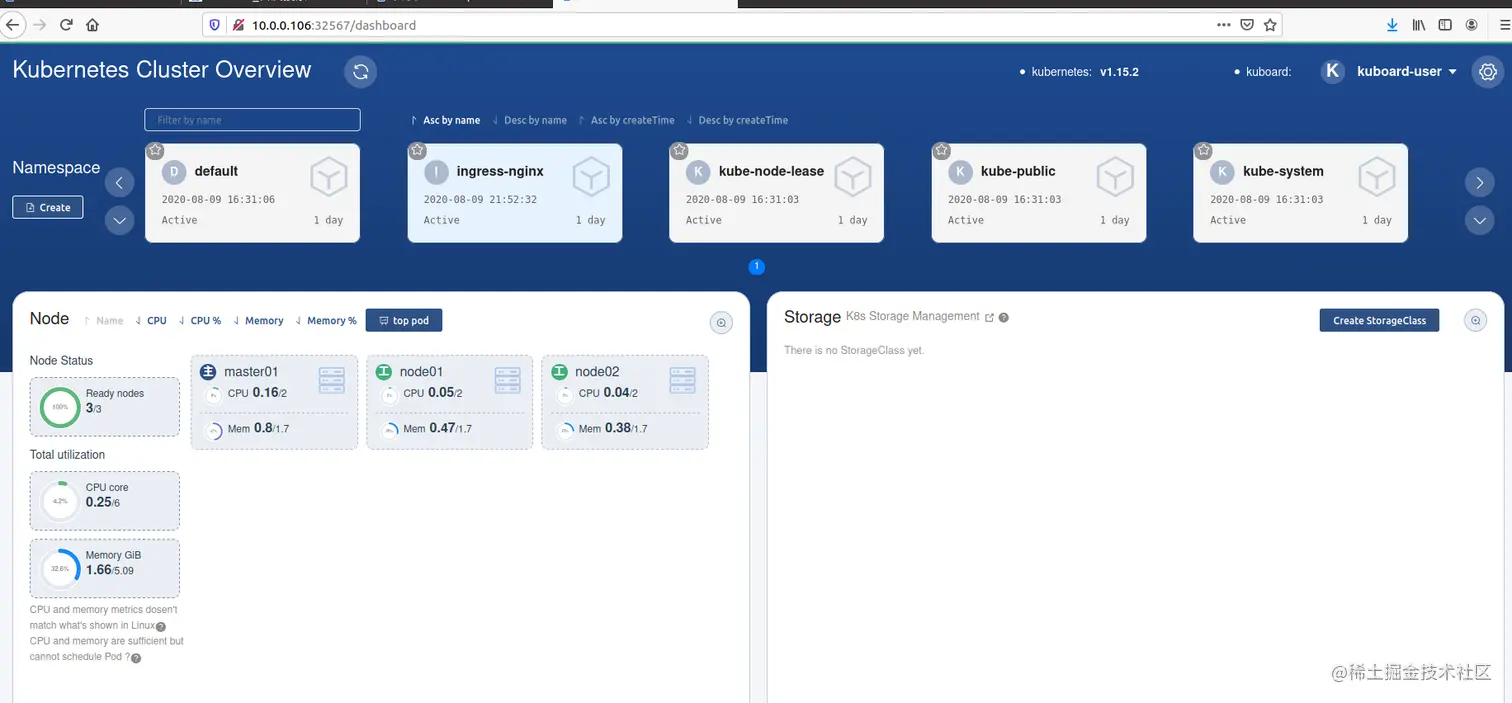This screenshot has width=1512, height=703.
Task: Click the node01 role badge icon
Action: coord(384,372)
